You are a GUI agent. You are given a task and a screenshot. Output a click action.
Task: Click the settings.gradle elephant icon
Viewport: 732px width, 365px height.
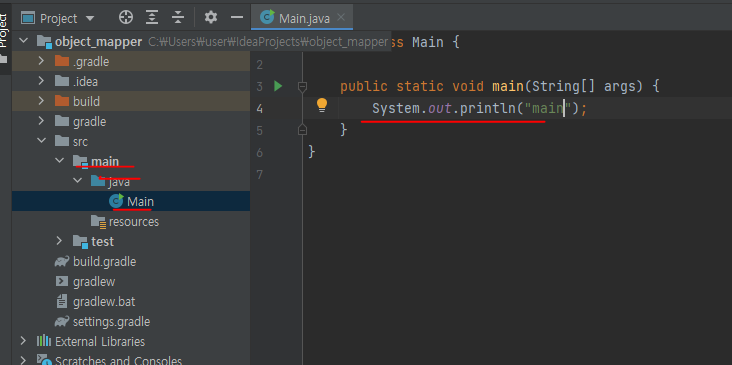(x=62, y=322)
